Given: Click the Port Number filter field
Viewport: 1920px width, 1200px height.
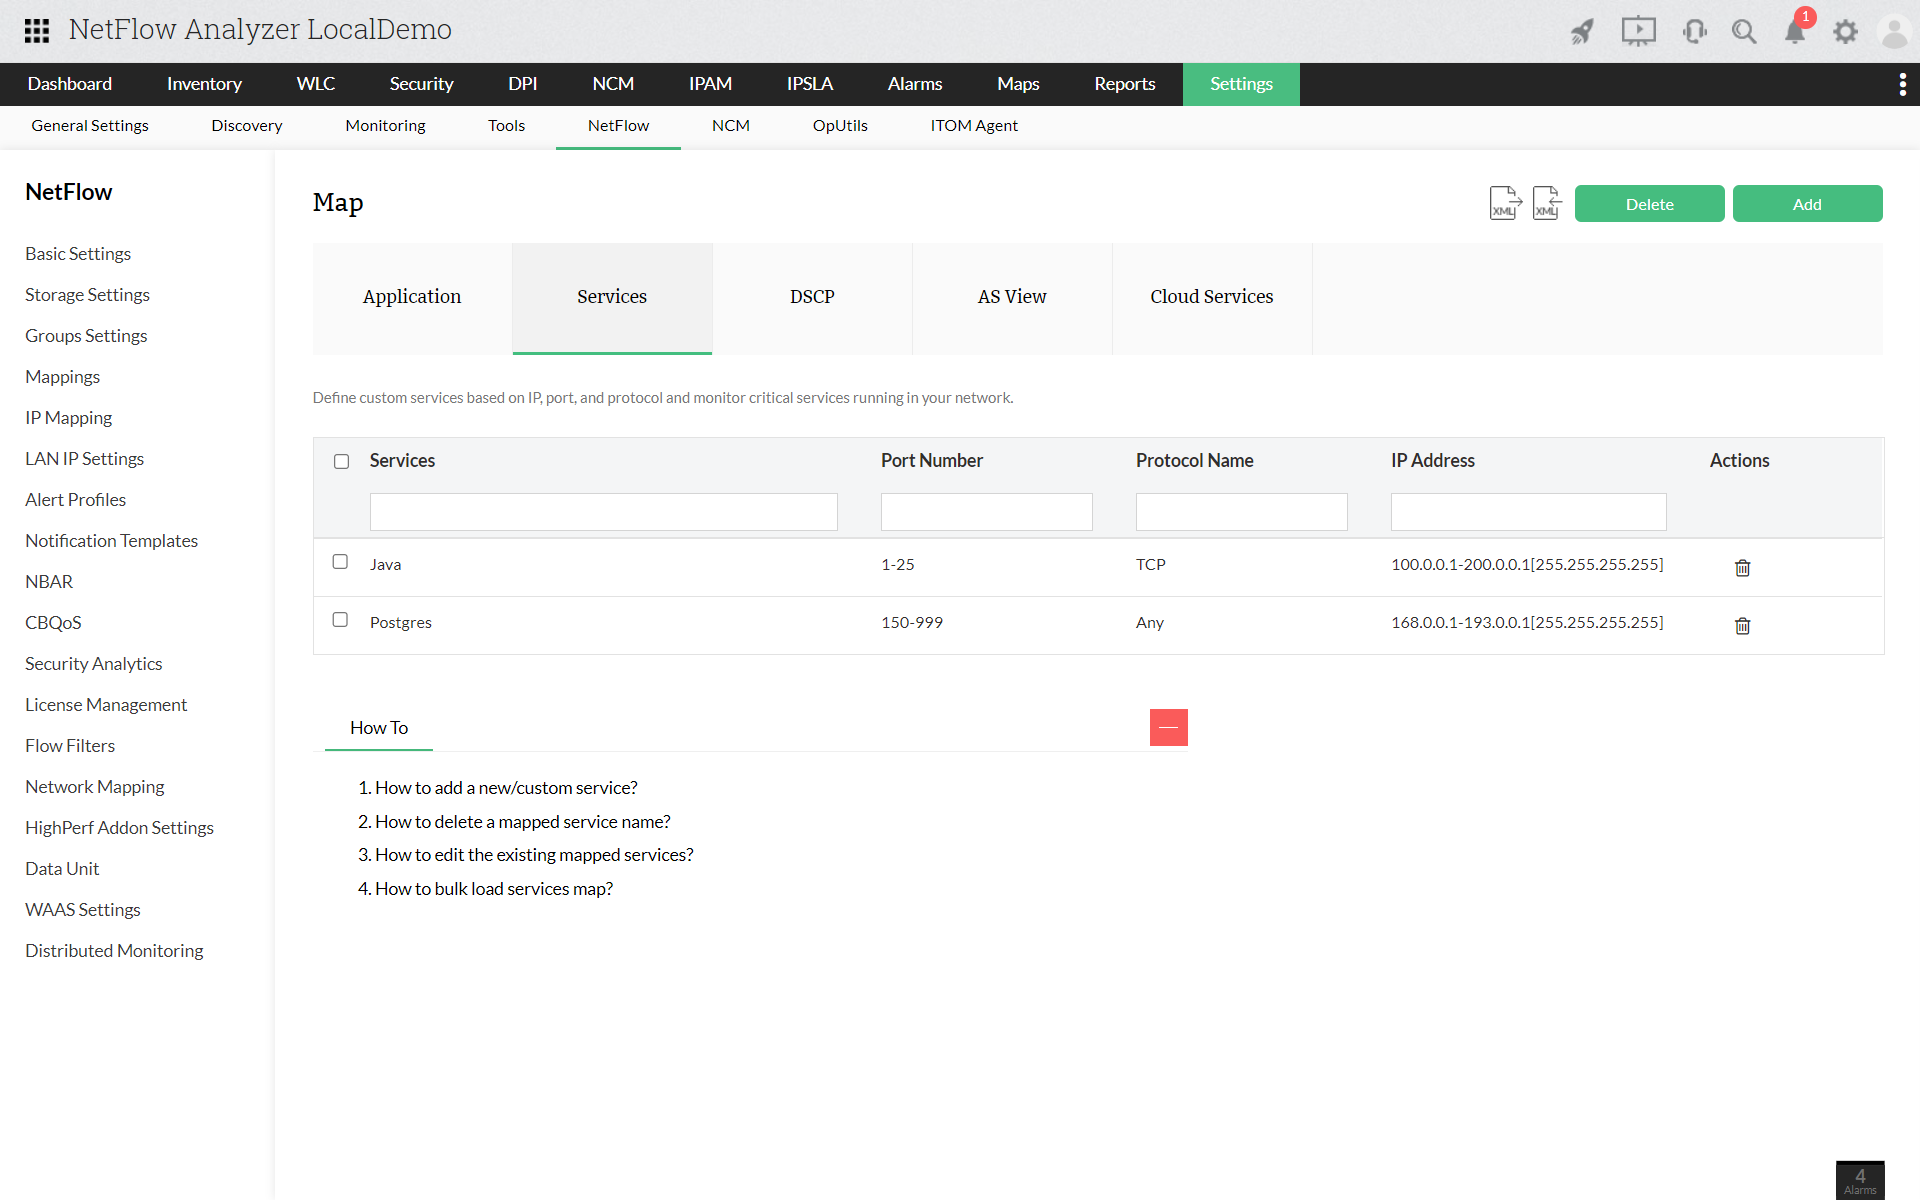Looking at the screenshot, I should (986, 512).
